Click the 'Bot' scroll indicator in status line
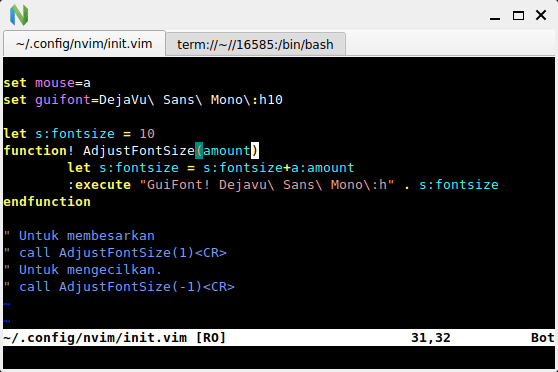Viewport: 558px width, 372px height. [543, 338]
